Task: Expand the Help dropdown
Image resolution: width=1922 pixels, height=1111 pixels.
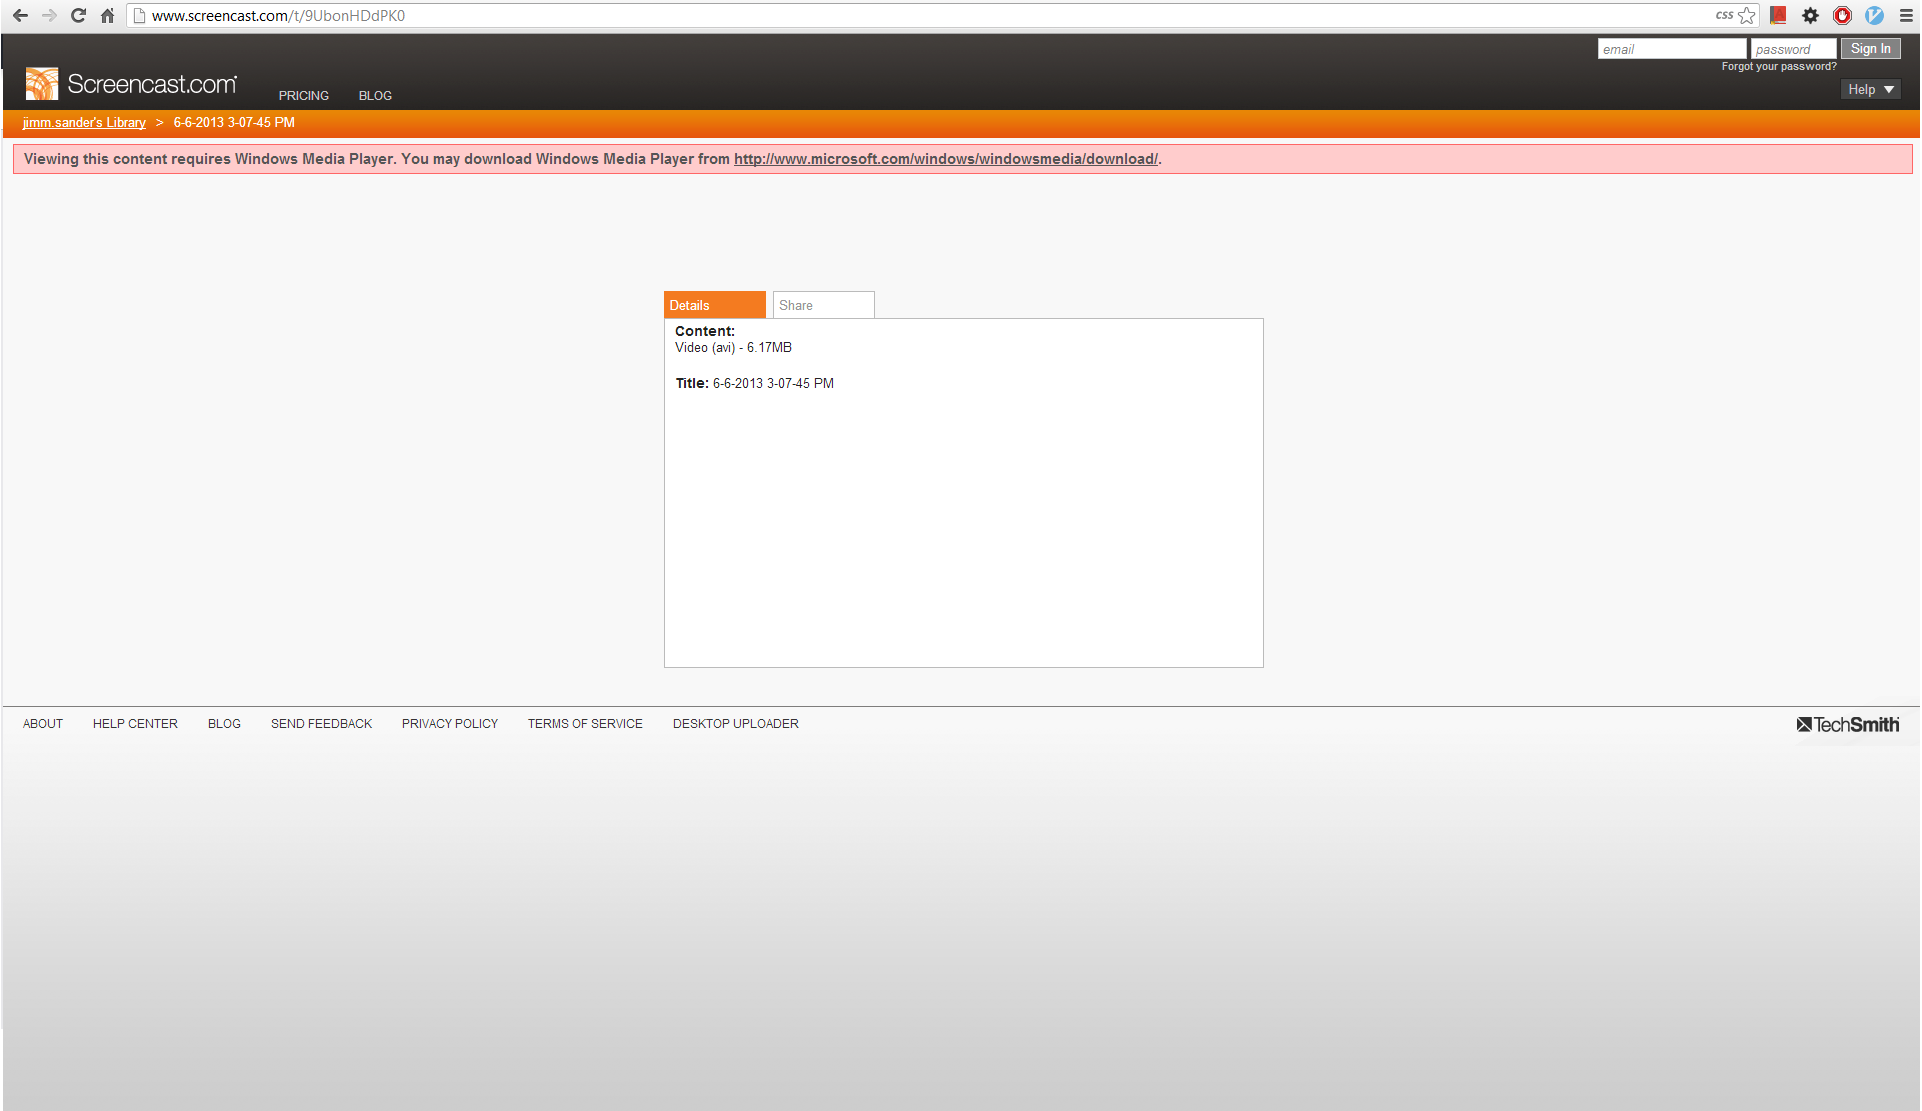Action: point(1870,90)
